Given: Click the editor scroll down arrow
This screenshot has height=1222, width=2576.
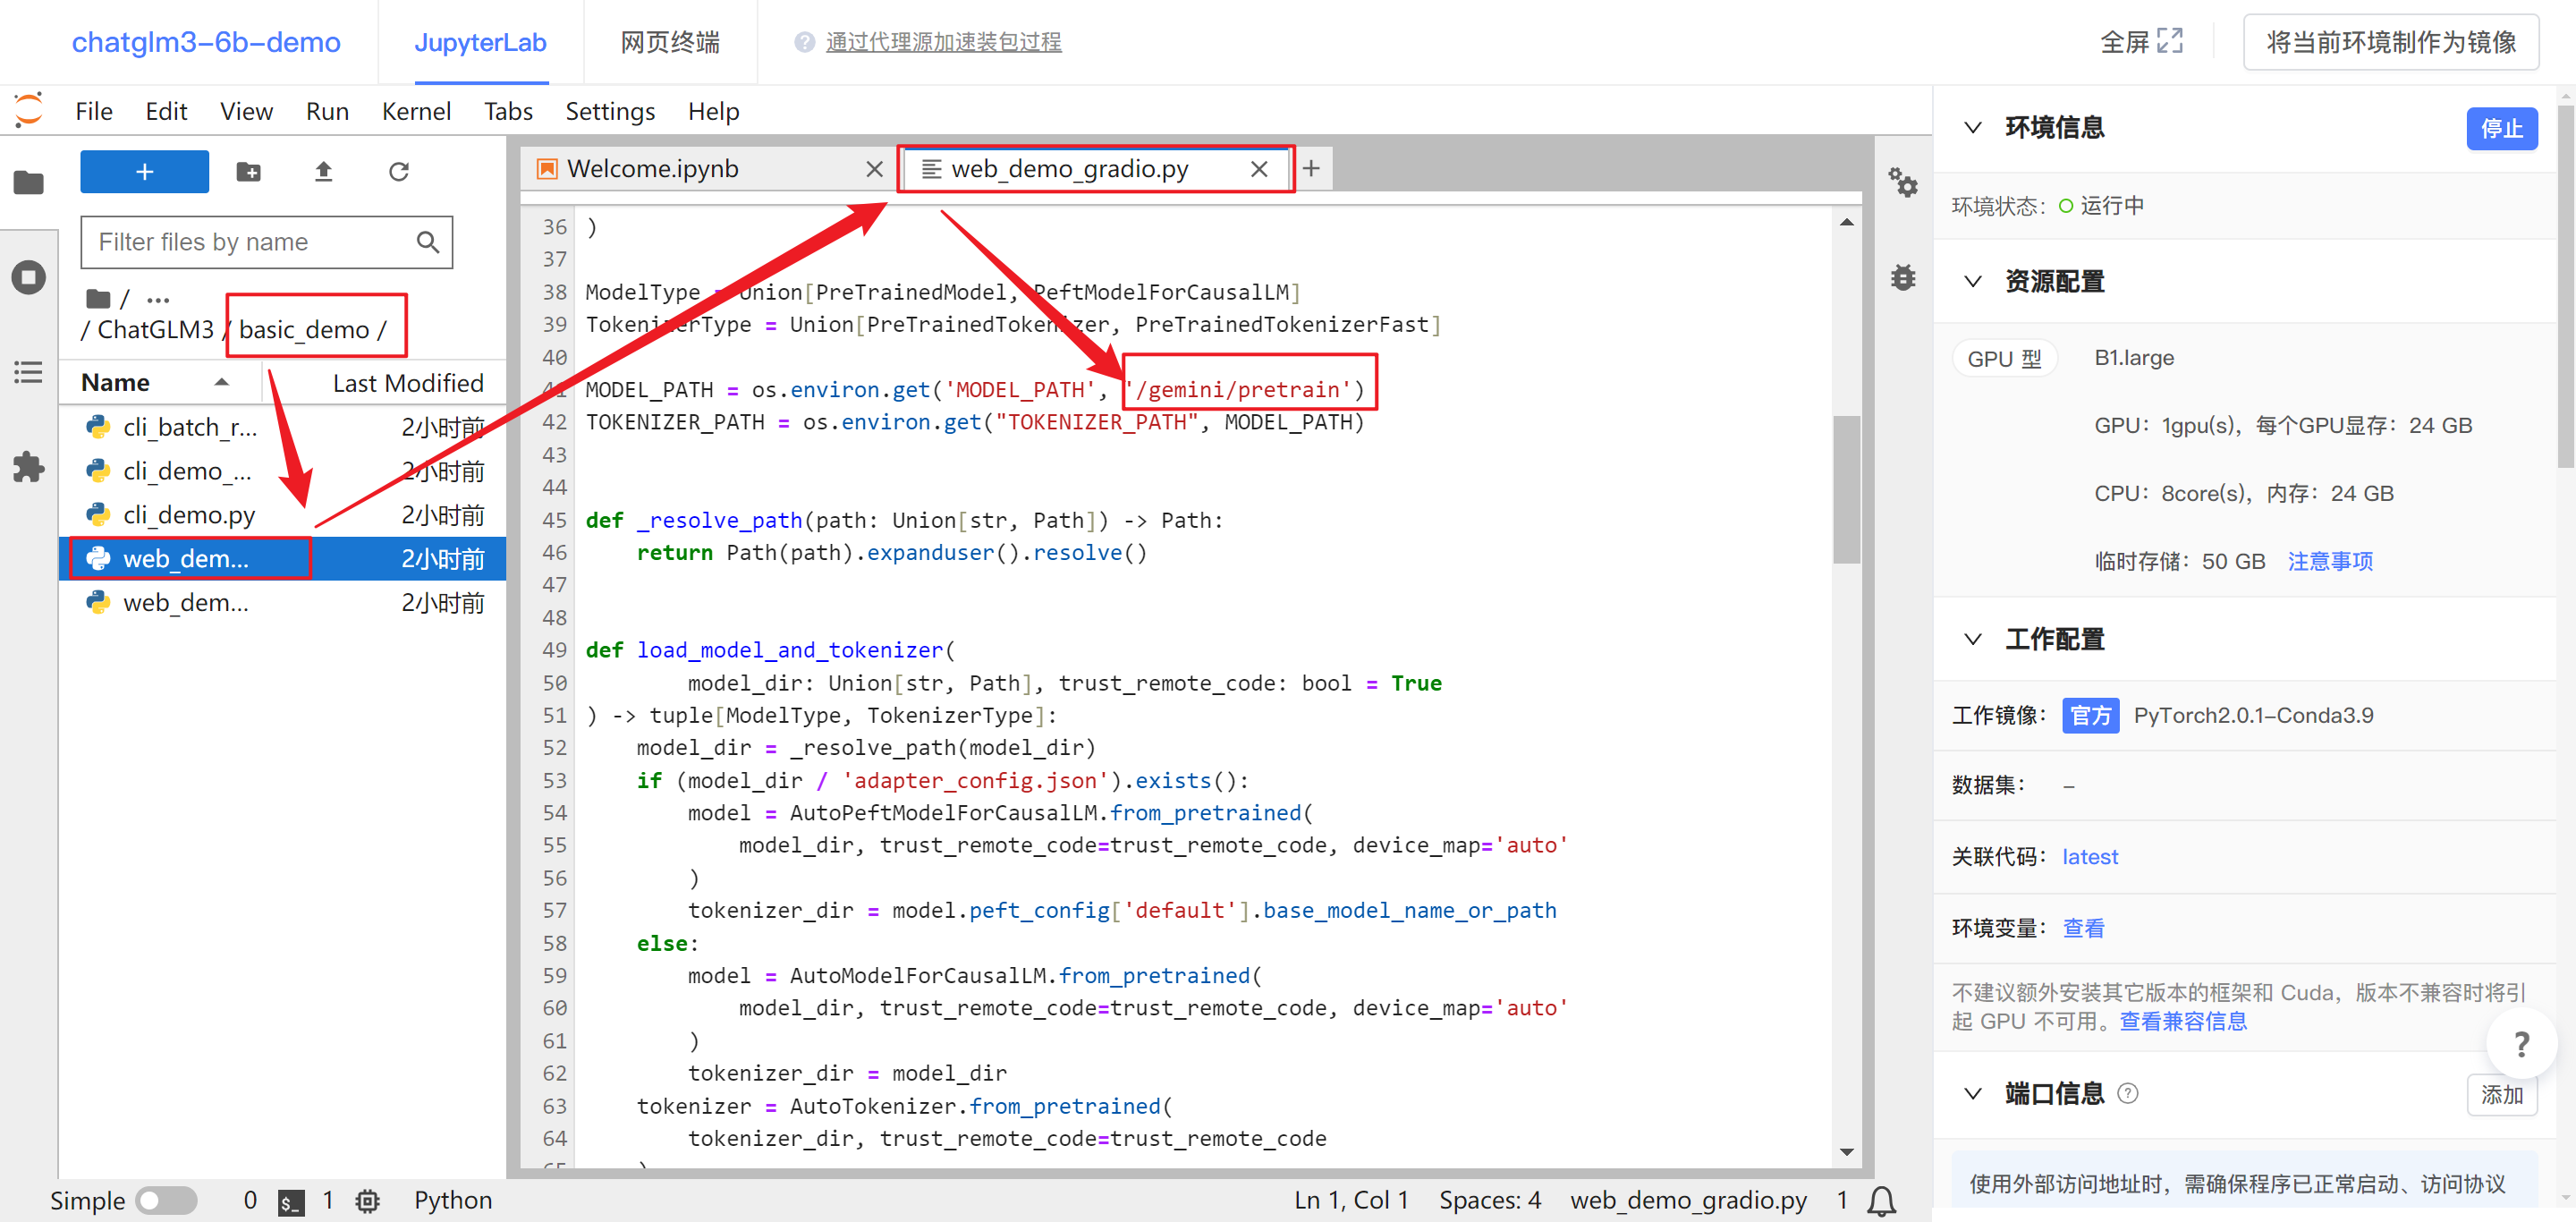Looking at the screenshot, I should click(x=1846, y=1153).
